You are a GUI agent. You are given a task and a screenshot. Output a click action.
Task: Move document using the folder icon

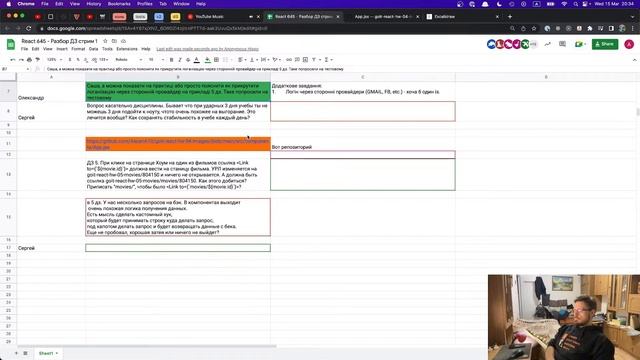(x=114, y=41)
